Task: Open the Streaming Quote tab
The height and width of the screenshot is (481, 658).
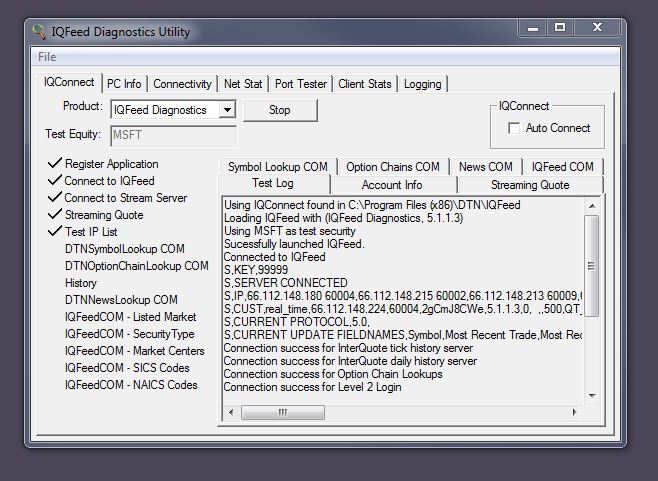Action: [530, 185]
